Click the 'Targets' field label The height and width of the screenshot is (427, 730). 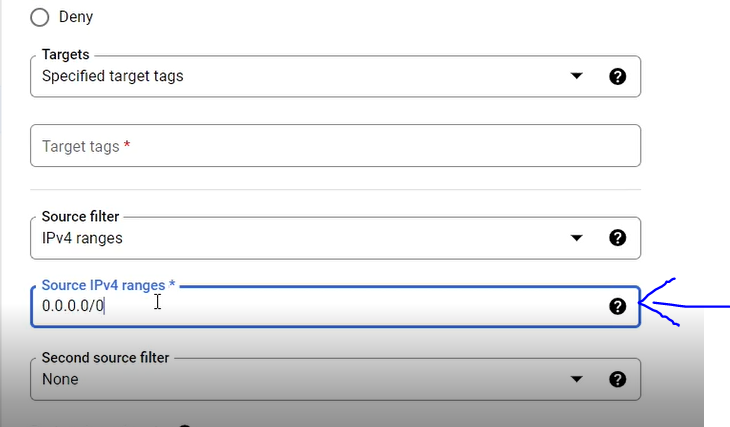click(65, 54)
